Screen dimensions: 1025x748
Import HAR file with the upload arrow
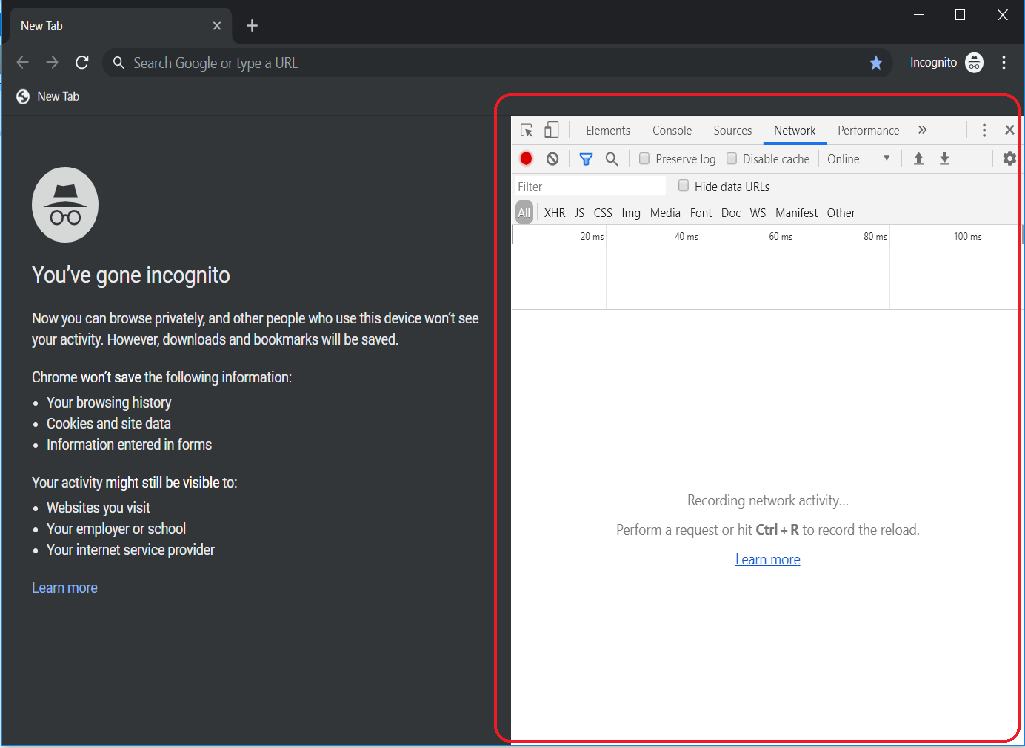click(x=918, y=158)
